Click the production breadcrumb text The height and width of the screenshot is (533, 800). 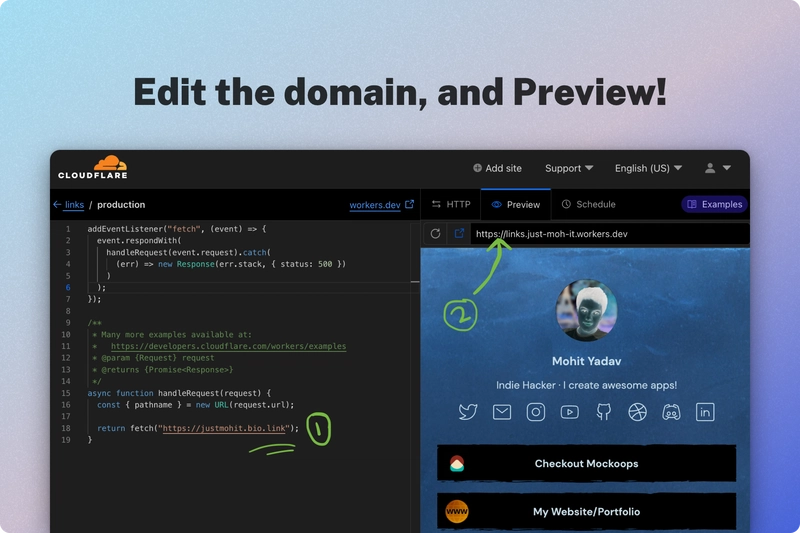tap(121, 205)
